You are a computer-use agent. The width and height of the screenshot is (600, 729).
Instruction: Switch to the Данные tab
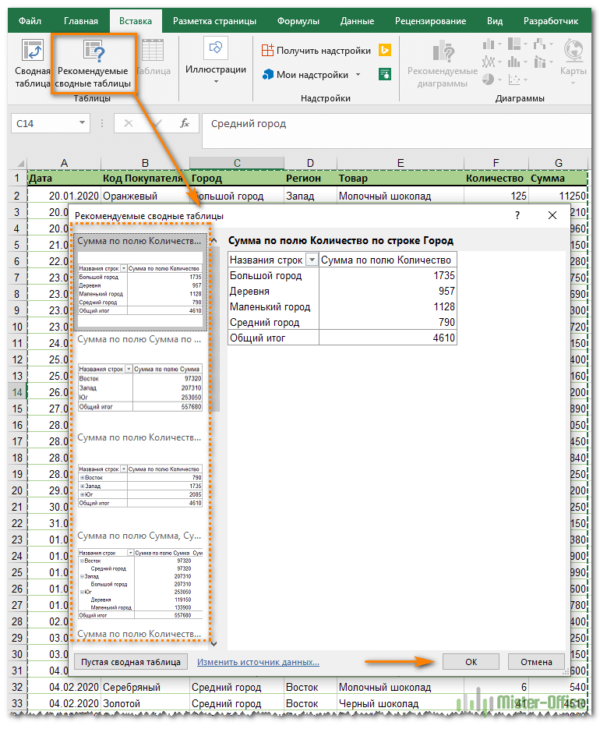click(x=357, y=21)
